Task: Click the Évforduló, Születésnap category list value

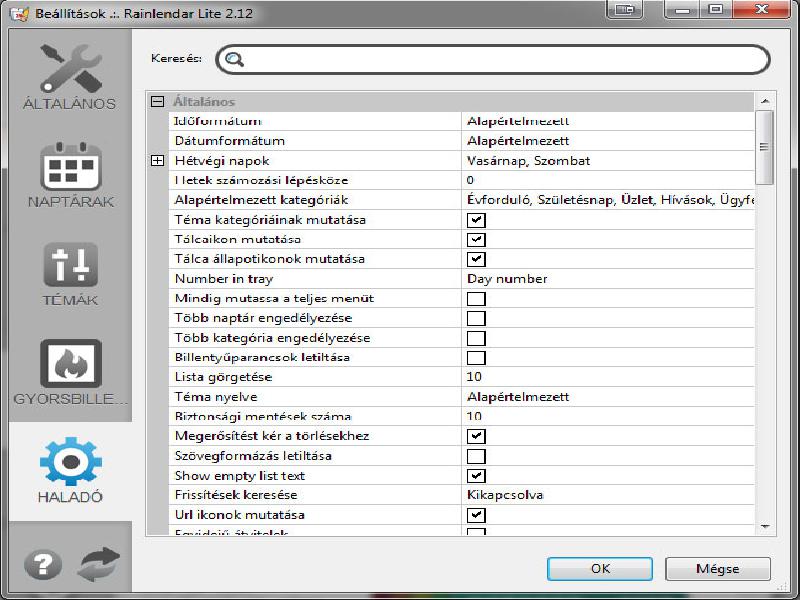Action: click(x=610, y=200)
